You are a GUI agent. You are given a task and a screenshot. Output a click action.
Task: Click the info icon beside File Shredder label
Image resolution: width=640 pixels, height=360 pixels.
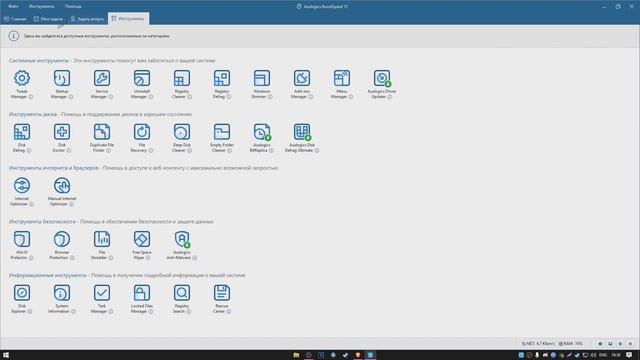tap(111, 258)
